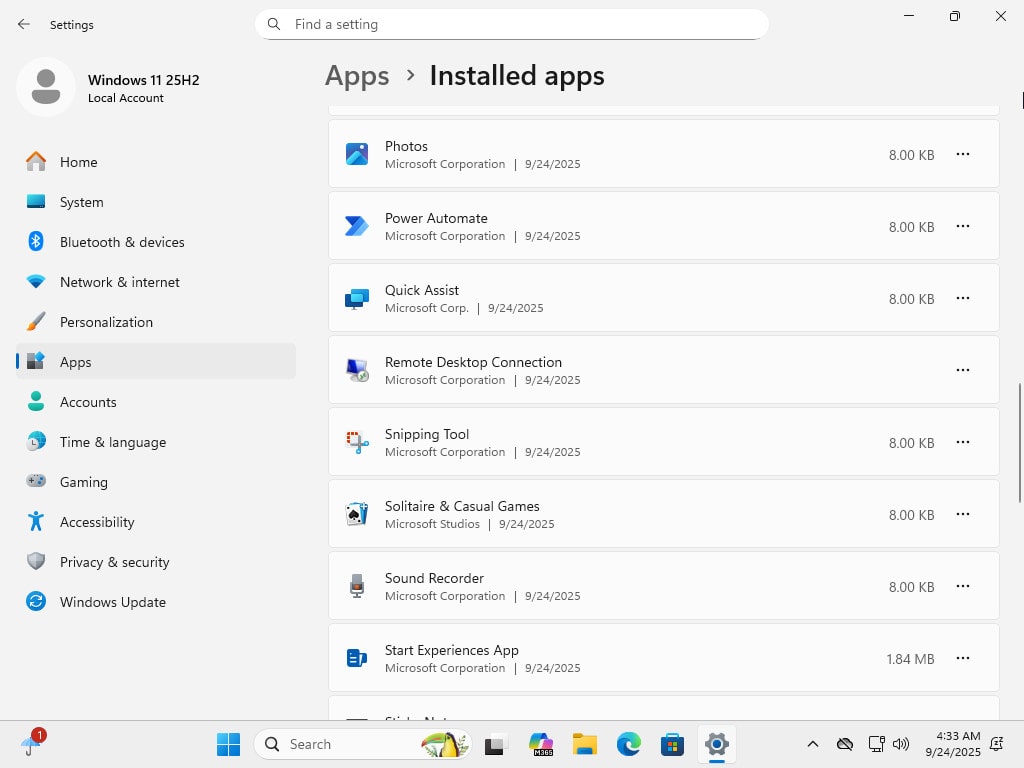Click the Snipping Tool name text
The width and height of the screenshot is (1024, 768).
coord(427,434)
